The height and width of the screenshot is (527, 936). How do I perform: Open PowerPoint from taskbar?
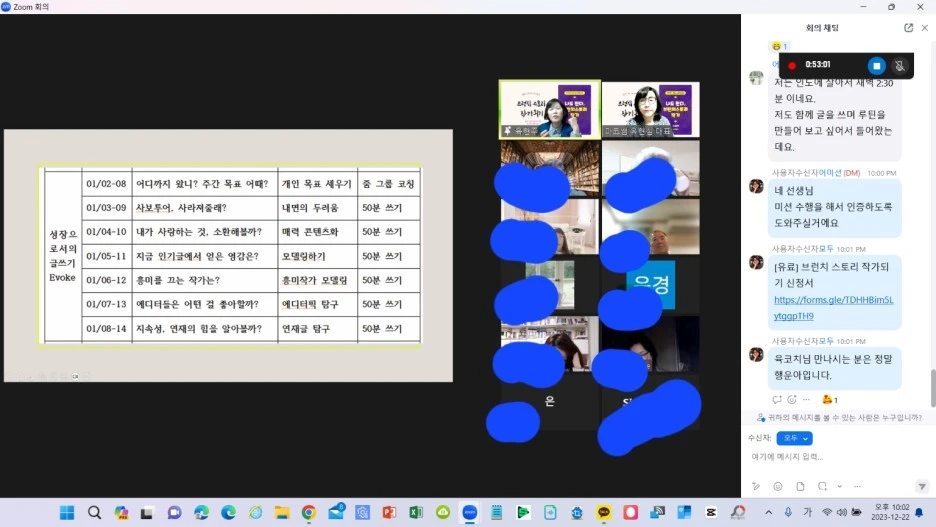click(389, 513)
